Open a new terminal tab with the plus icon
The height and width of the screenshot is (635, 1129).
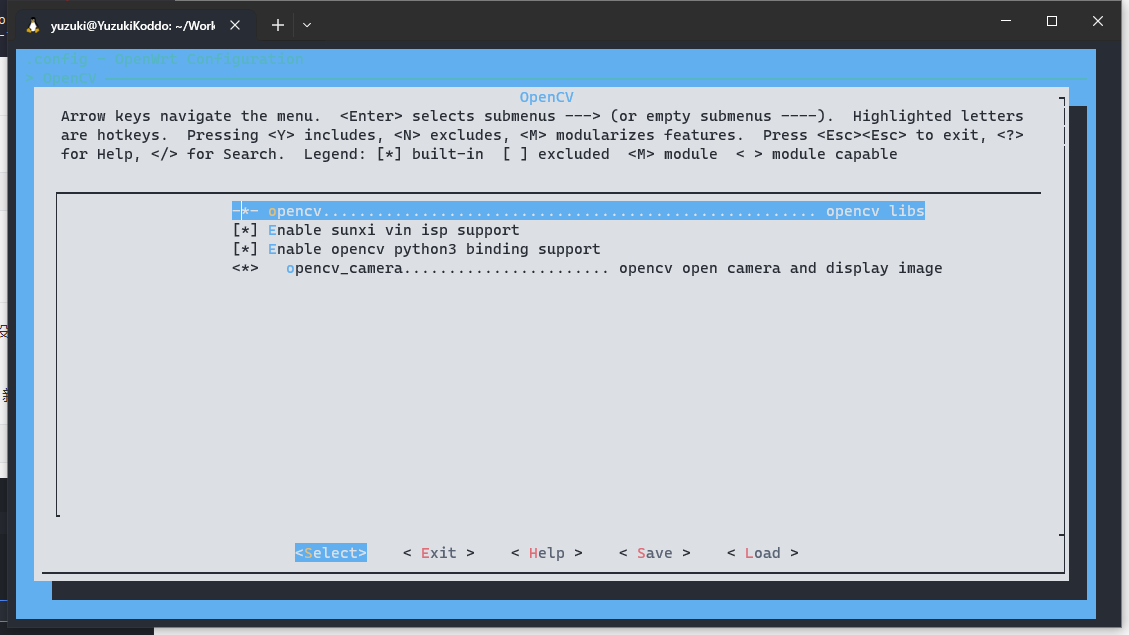tap(277, 25)
